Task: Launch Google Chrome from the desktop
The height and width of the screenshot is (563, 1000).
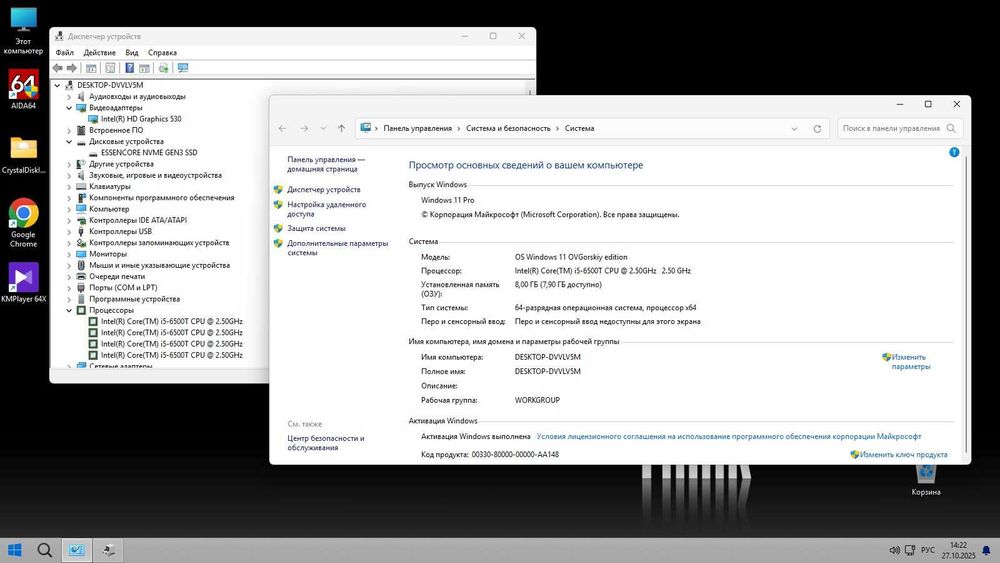Action: click(23, 223)
